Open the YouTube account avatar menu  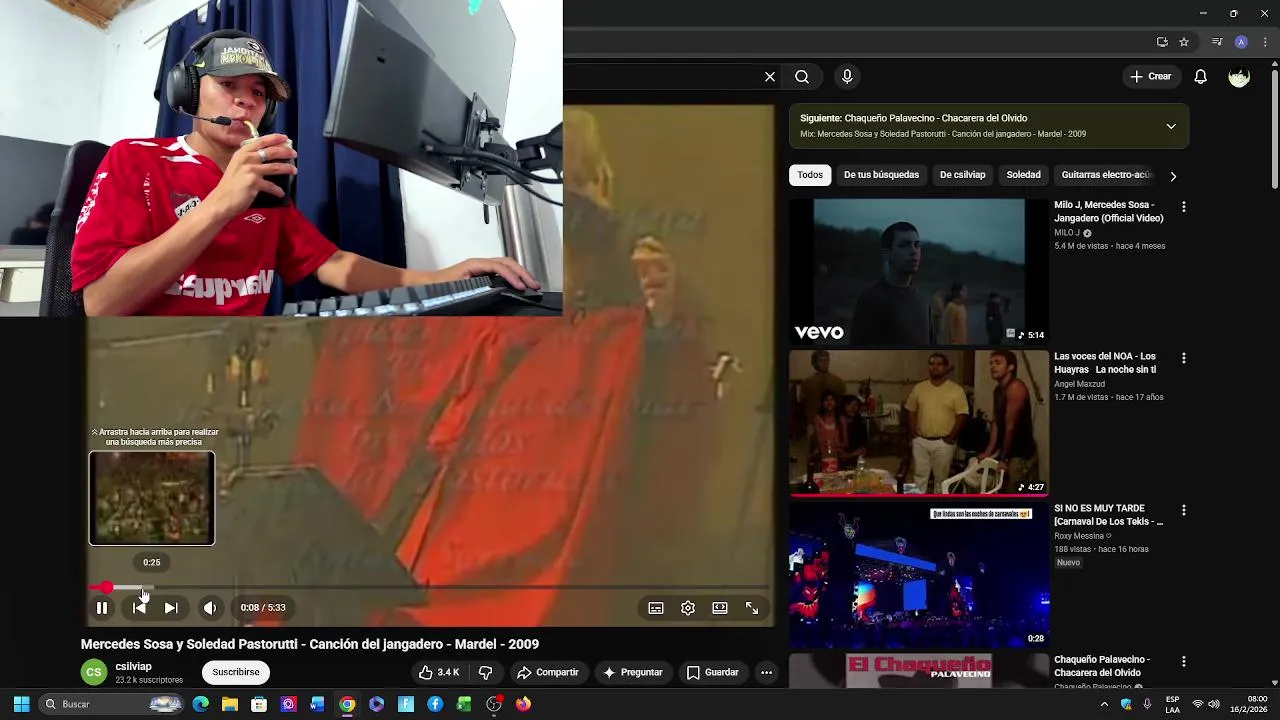[1239, 77]
